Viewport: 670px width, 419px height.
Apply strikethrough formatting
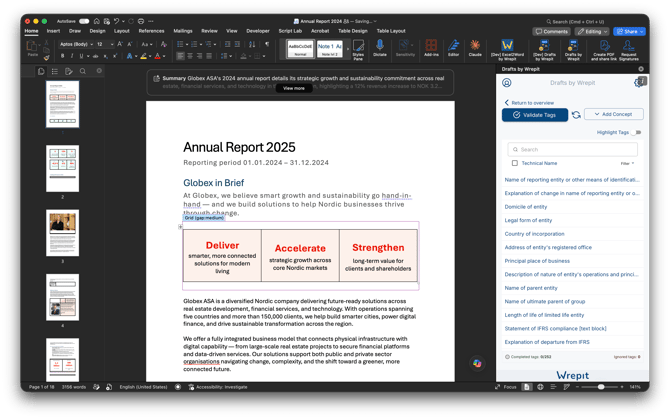tap(96, 56)
